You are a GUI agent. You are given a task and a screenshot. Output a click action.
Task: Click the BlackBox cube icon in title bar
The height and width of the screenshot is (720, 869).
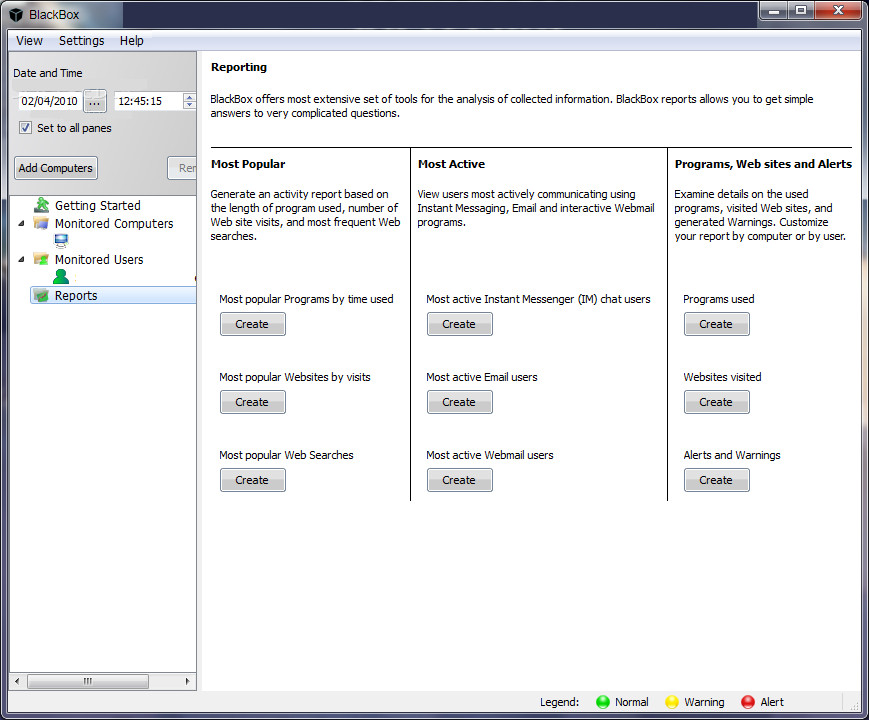pyautogui.click(x=16, y=14)
